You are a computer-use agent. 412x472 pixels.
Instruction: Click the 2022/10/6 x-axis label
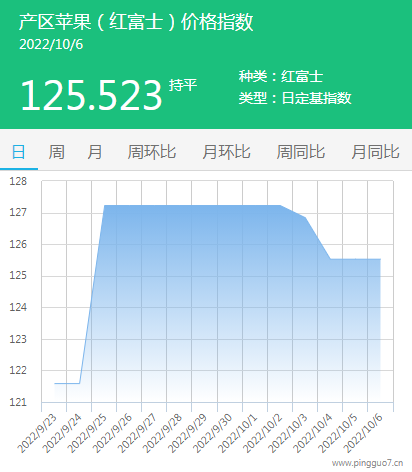click(x=363, y=433)
